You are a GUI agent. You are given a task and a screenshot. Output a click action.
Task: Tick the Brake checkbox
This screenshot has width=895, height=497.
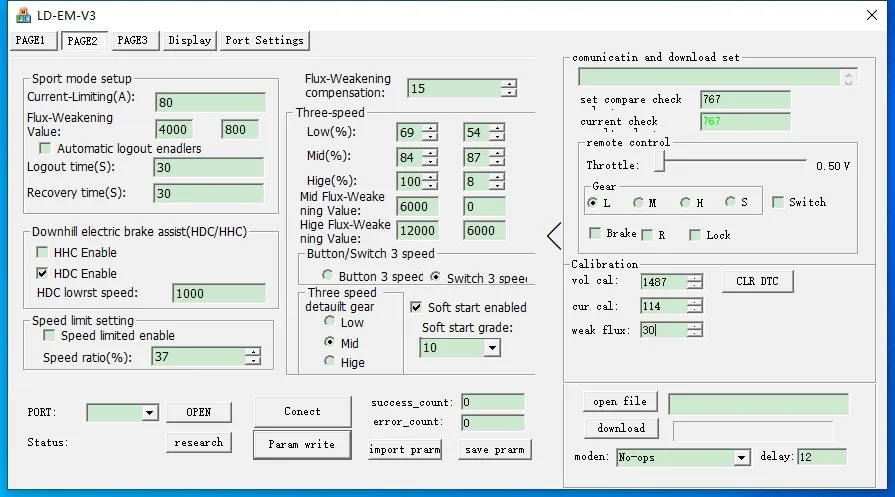[x=595, y=233]
